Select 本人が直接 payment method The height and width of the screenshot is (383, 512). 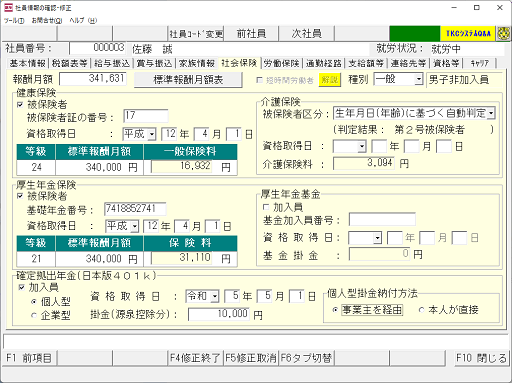421,310
